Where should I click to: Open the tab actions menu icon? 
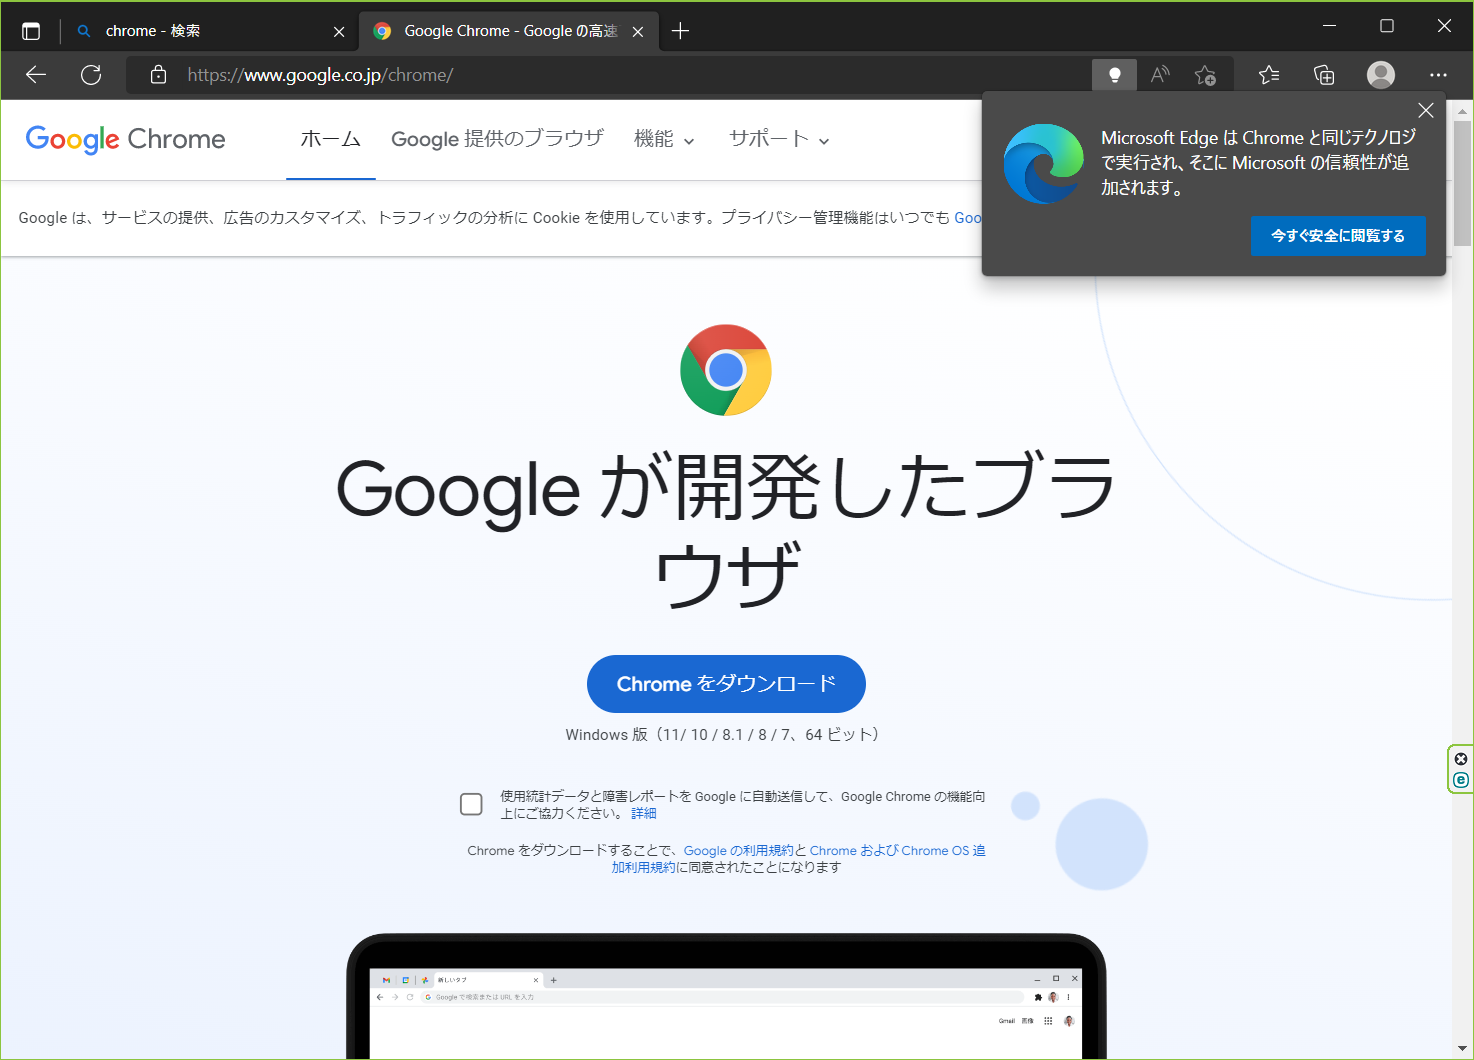point(31,31)
